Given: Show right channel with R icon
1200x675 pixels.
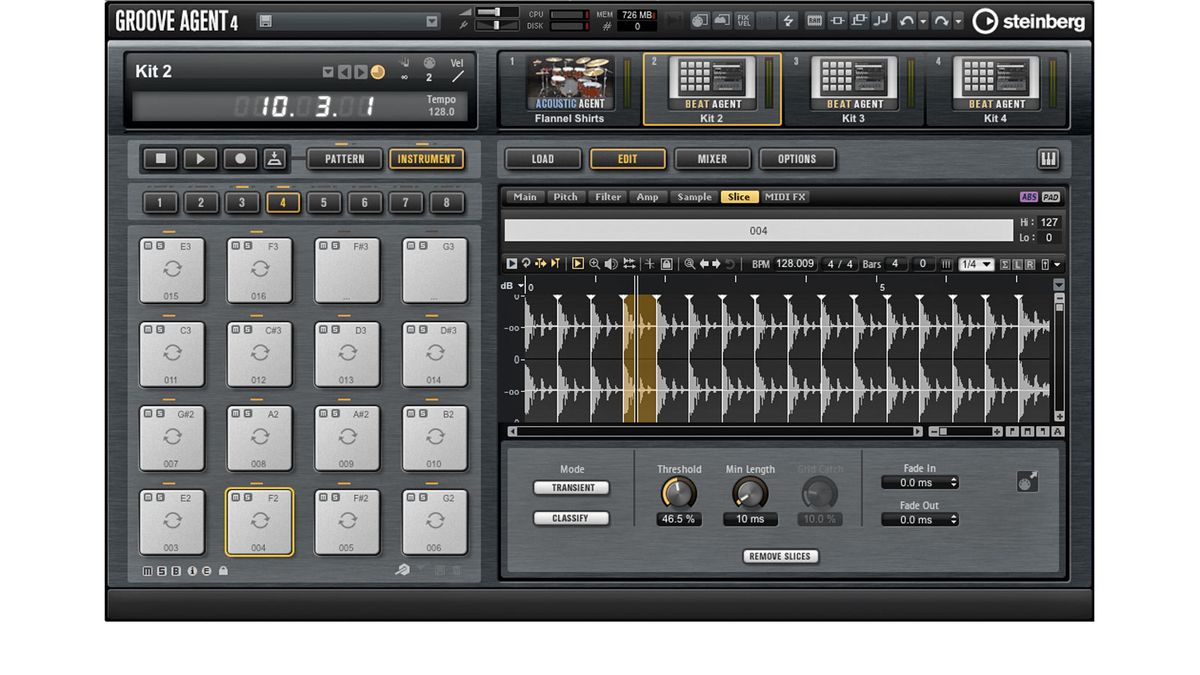Looking at the screenshot, I should [x=1030, y=264].
